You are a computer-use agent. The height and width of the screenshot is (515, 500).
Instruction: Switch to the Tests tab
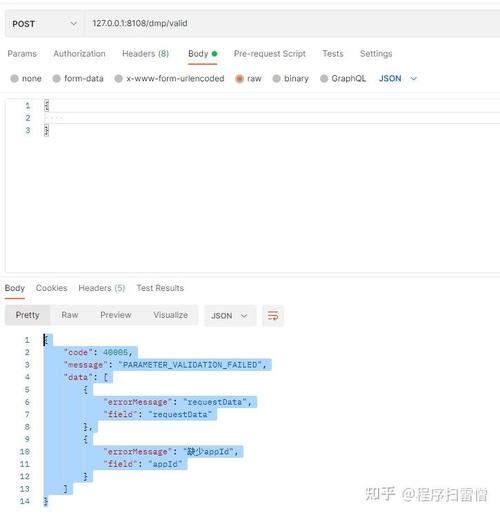click(333, 54)
